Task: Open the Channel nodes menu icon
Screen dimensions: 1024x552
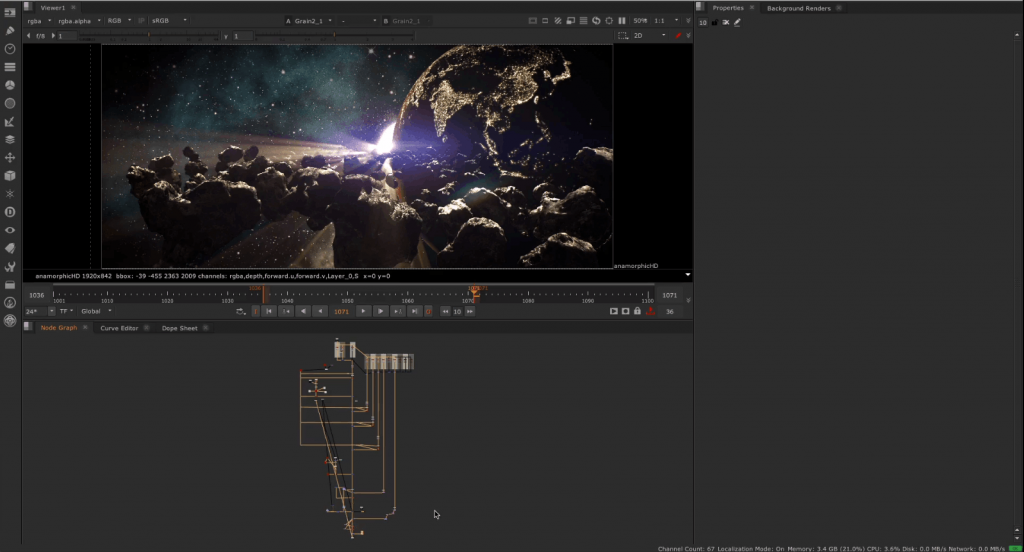Action: (x=10, y=66)
